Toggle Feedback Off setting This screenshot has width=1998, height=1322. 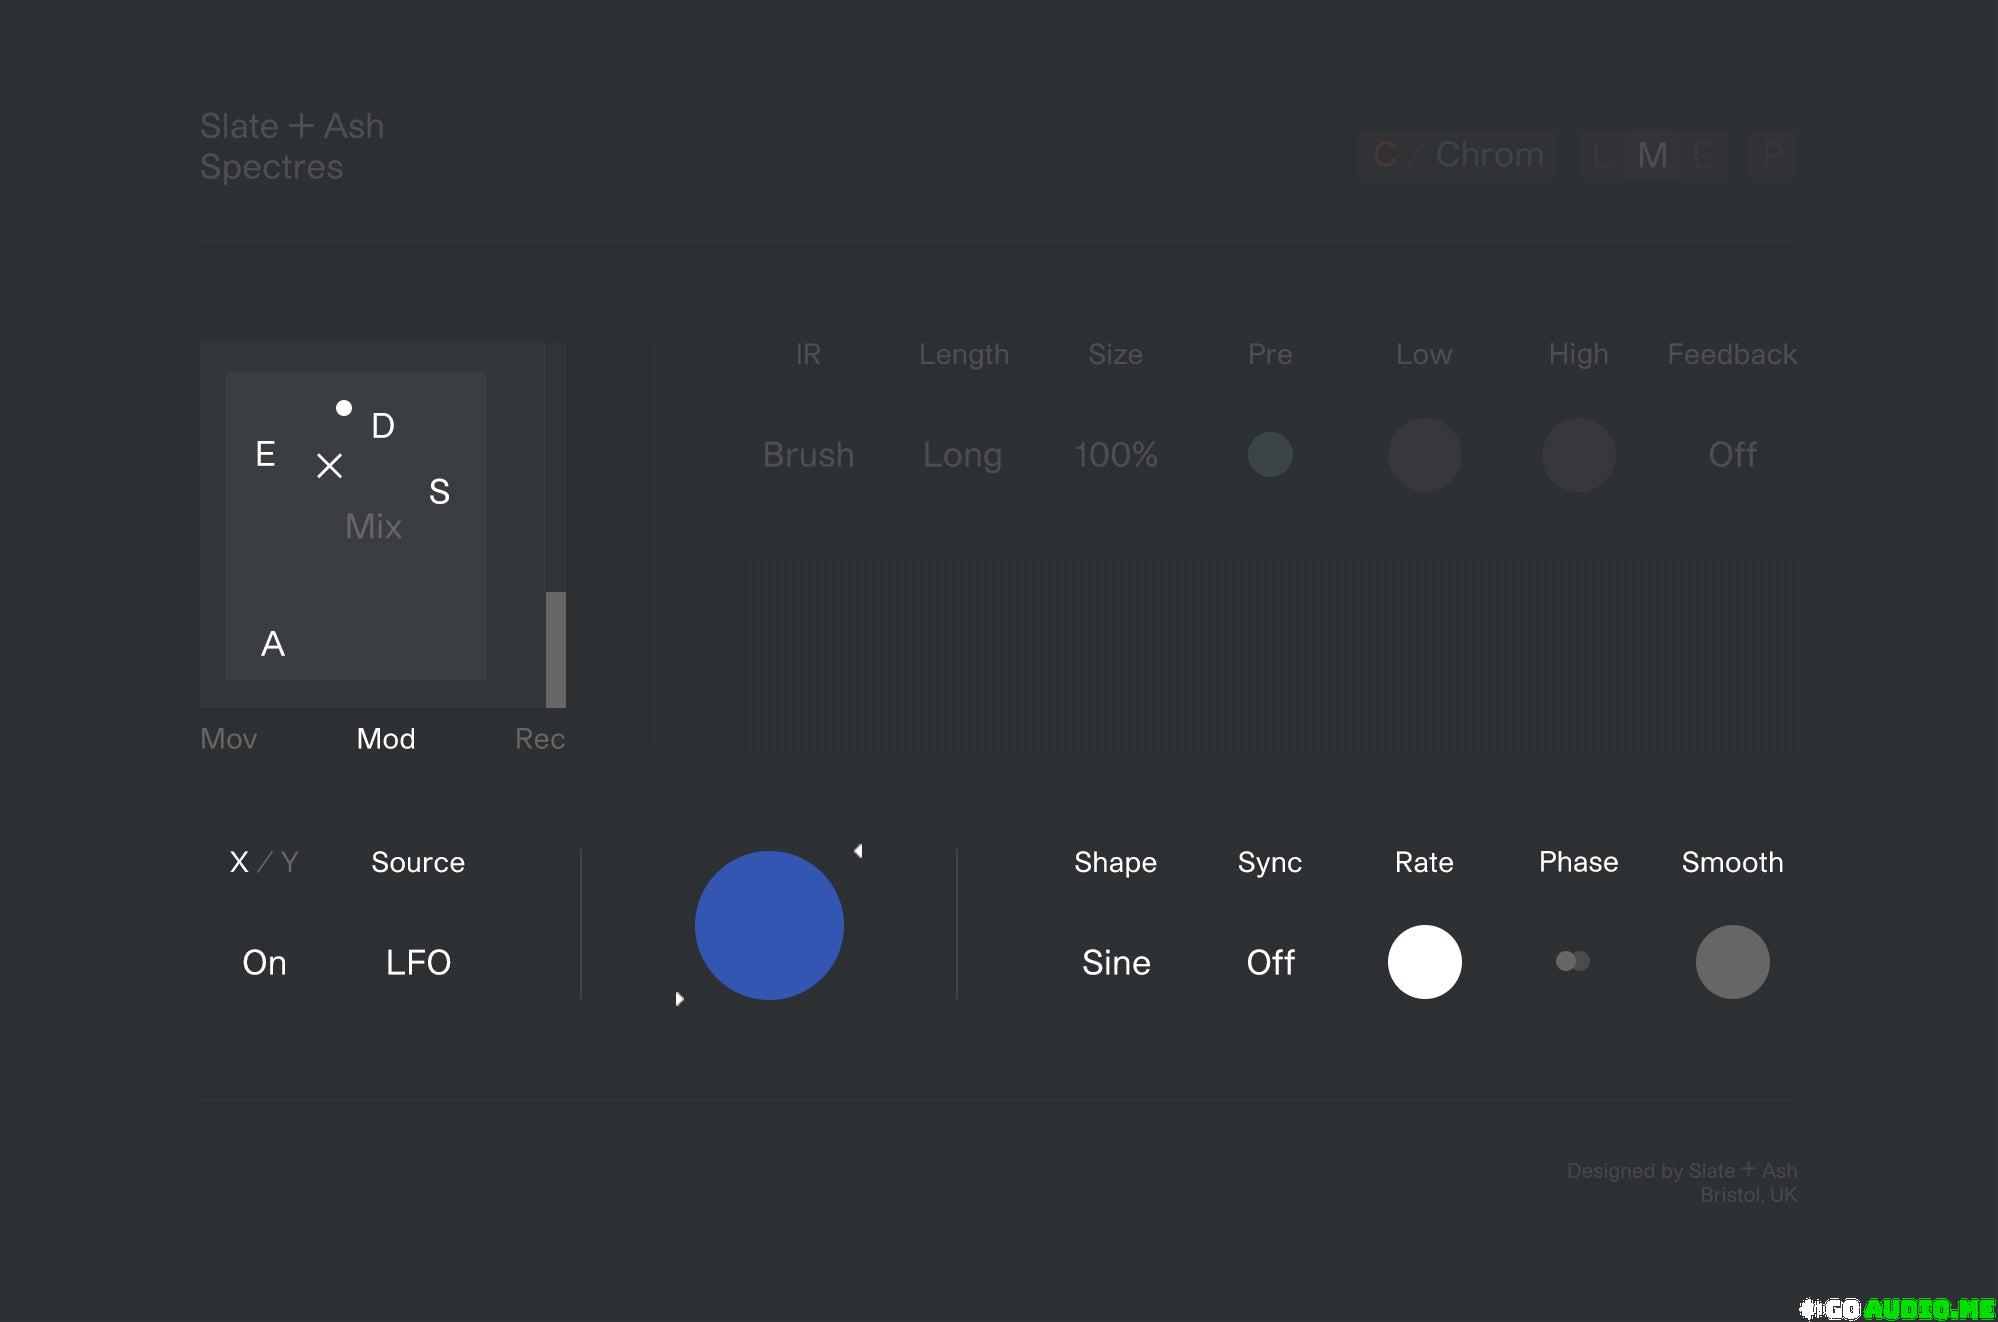pos(1732,455)
